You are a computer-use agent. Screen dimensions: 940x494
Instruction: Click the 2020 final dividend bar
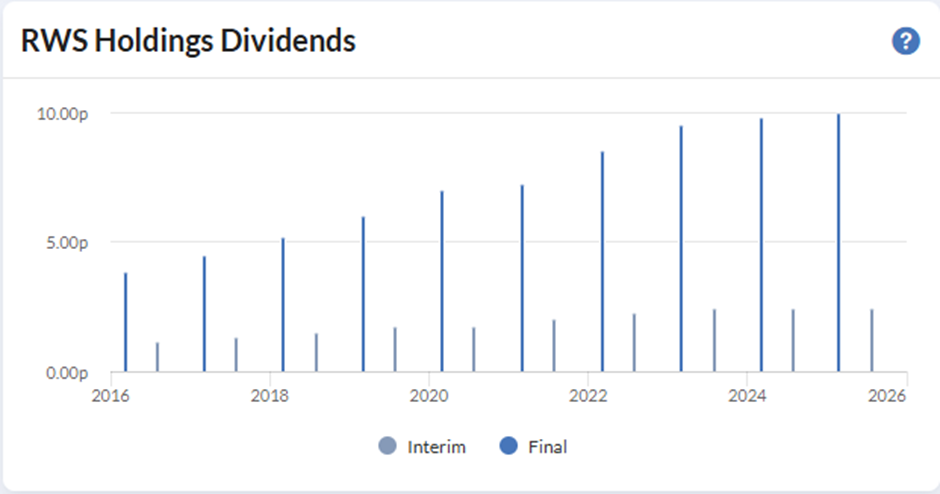click(442, 281)
